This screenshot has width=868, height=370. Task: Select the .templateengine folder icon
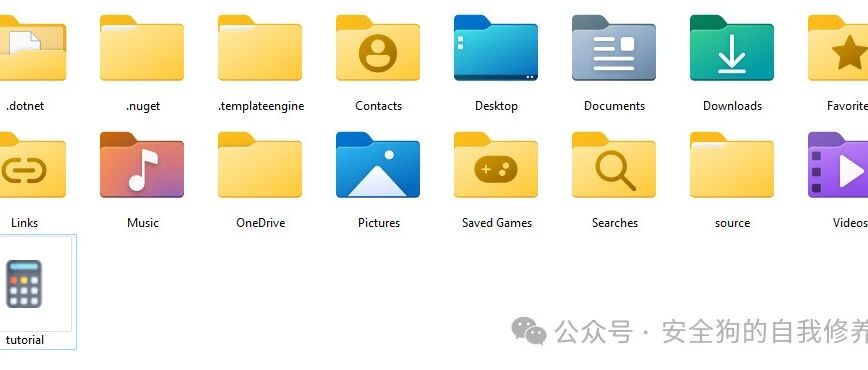tap(260, 48)
